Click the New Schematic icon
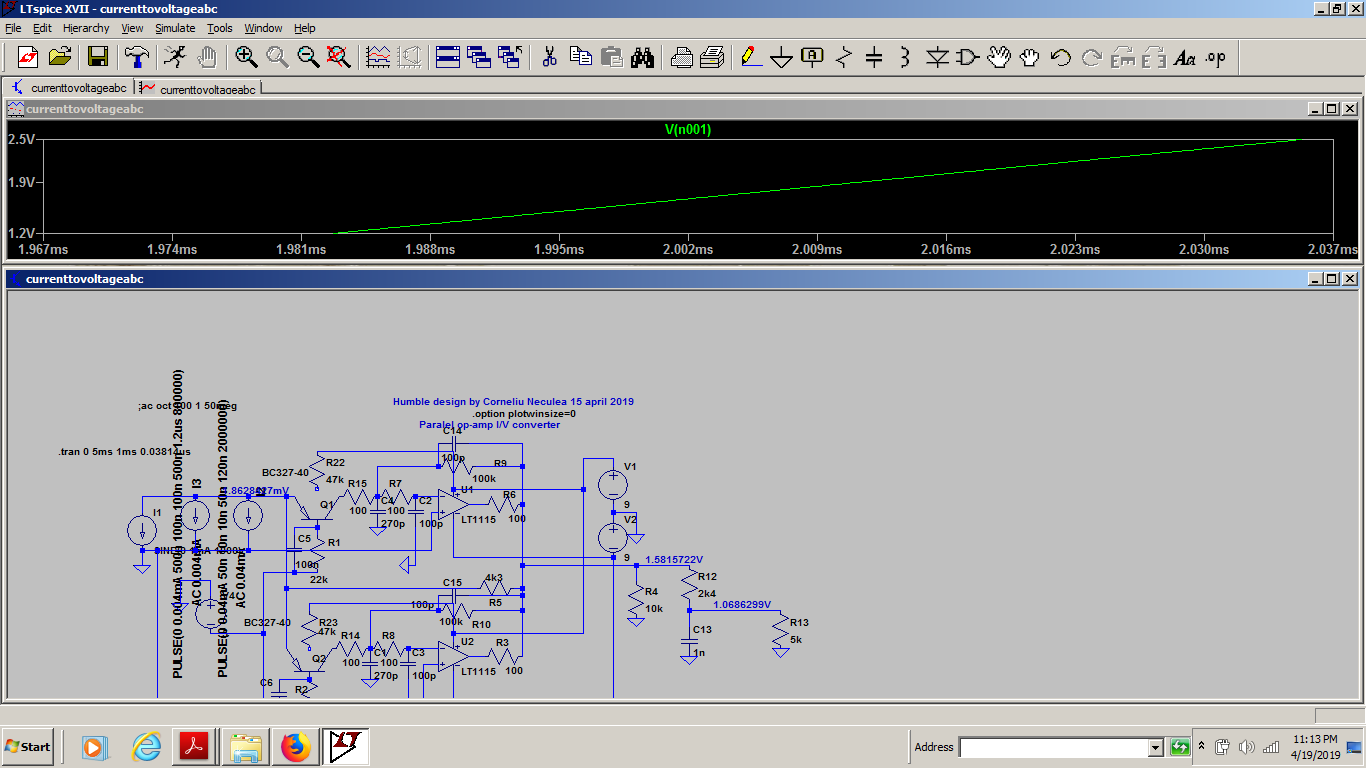 click(27, 57)
